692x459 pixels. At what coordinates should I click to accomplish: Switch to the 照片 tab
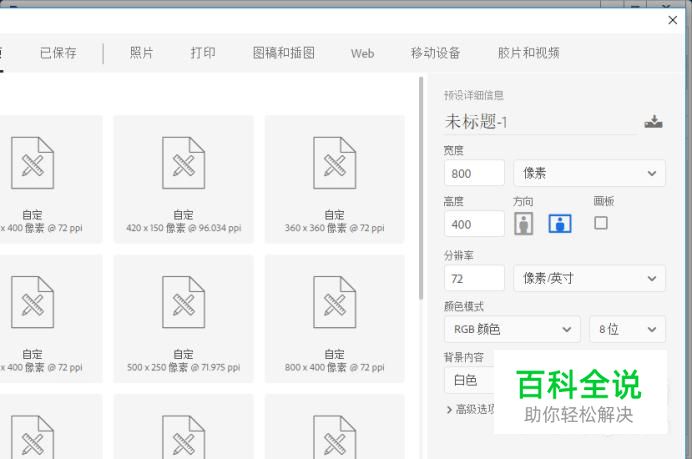(141, 53)
